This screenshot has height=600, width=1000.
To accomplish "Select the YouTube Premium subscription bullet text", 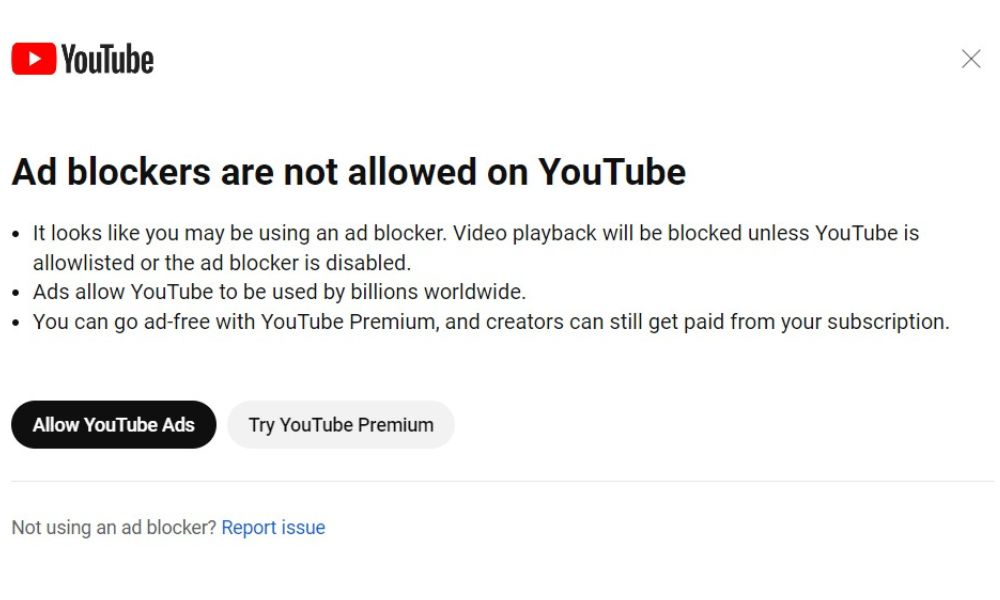I will point(490,321).
